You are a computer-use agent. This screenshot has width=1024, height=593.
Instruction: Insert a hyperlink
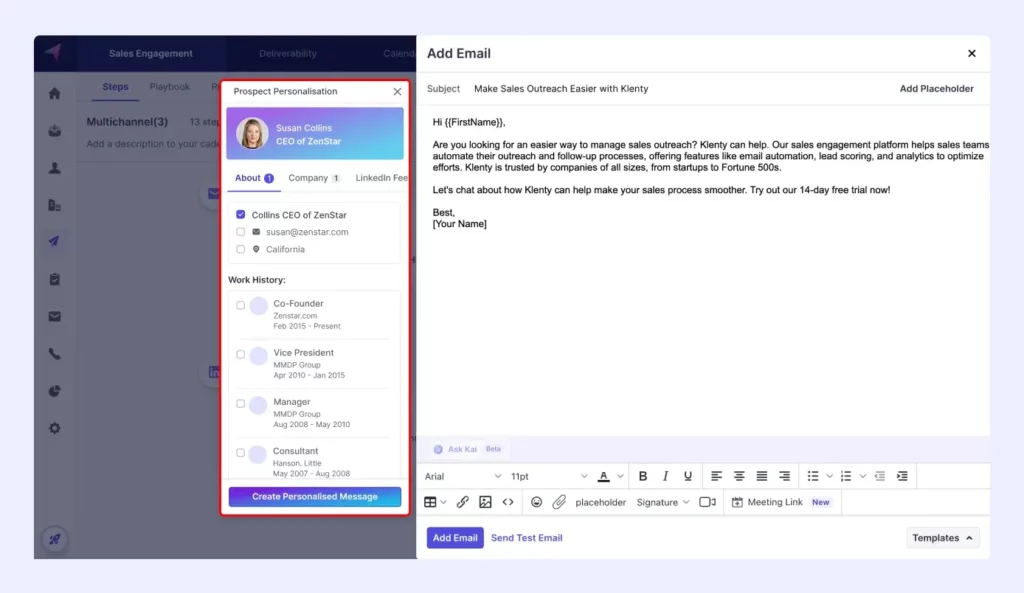(x=462, y=502)
